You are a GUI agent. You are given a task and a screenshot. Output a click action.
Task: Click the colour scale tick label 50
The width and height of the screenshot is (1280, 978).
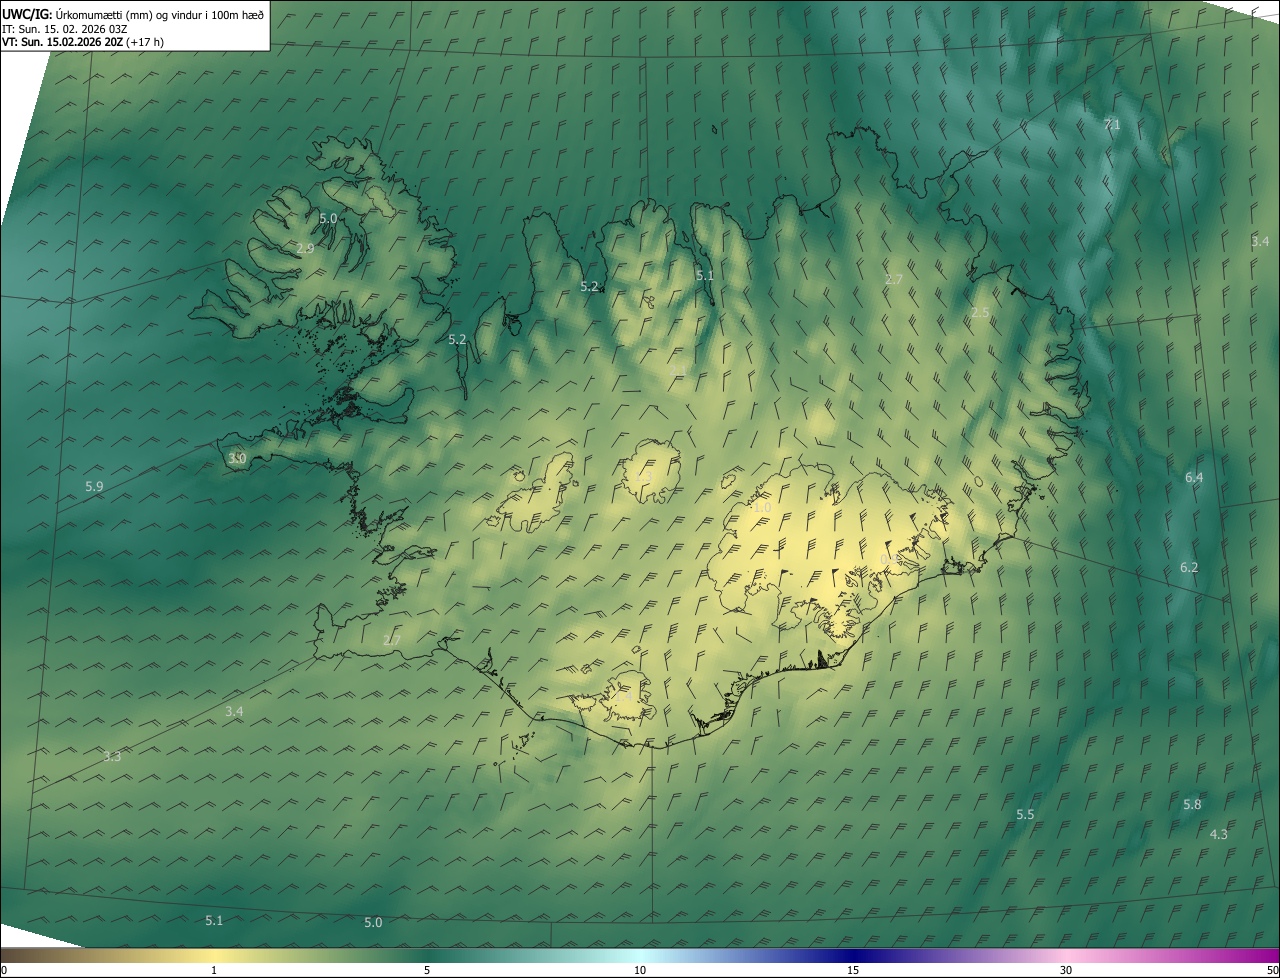click(1272, 971)
